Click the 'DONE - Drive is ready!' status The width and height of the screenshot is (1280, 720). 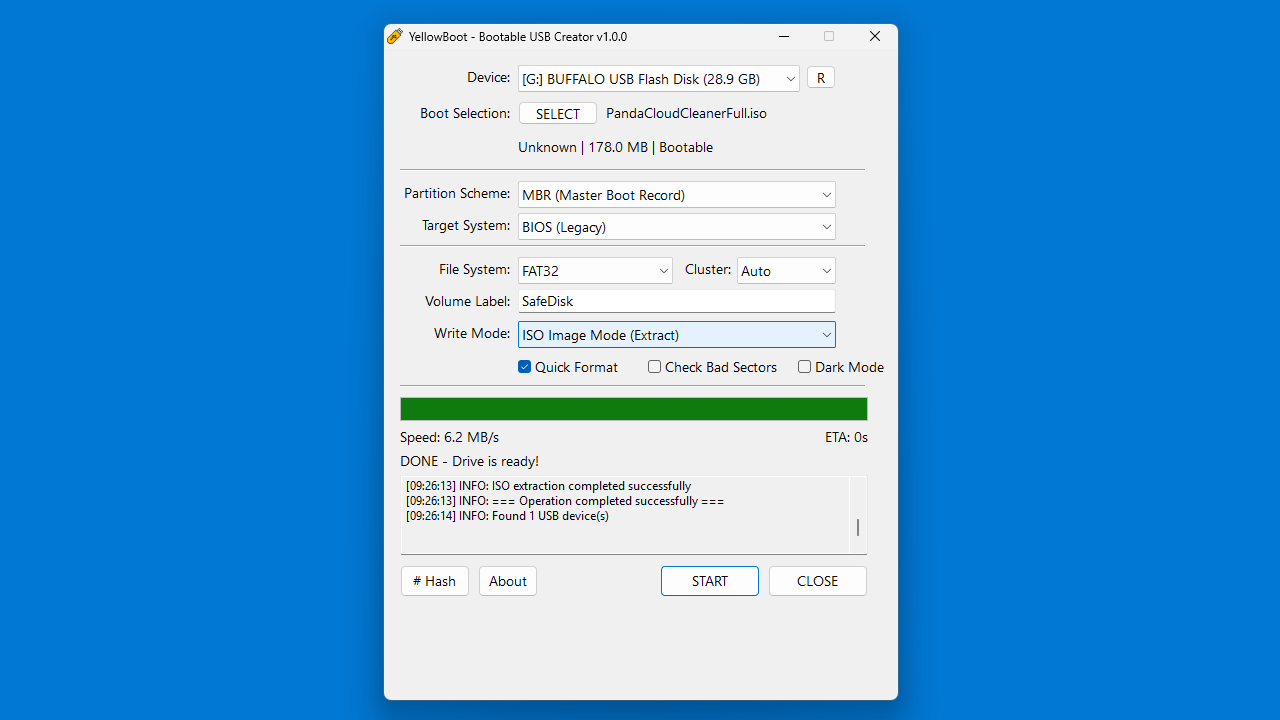[470, 461]
